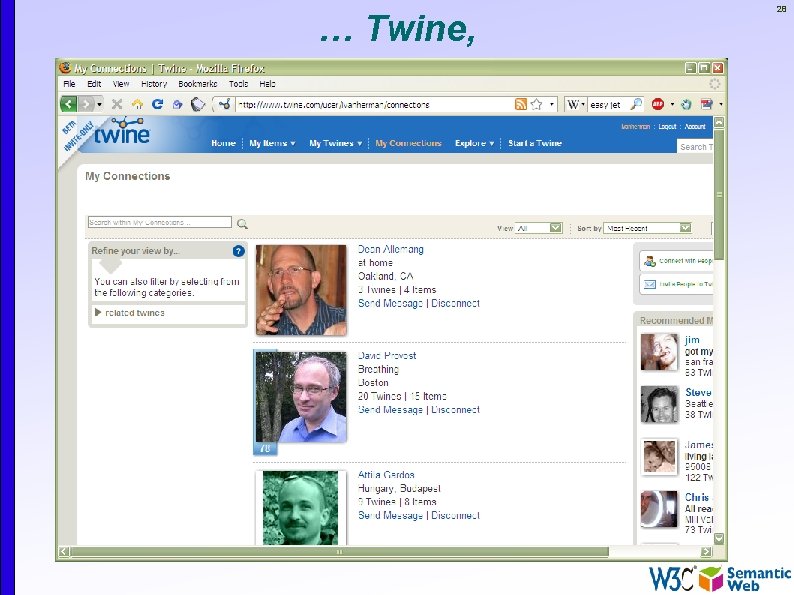Click the horizontal scrollbar right arrow

point(706,551)
